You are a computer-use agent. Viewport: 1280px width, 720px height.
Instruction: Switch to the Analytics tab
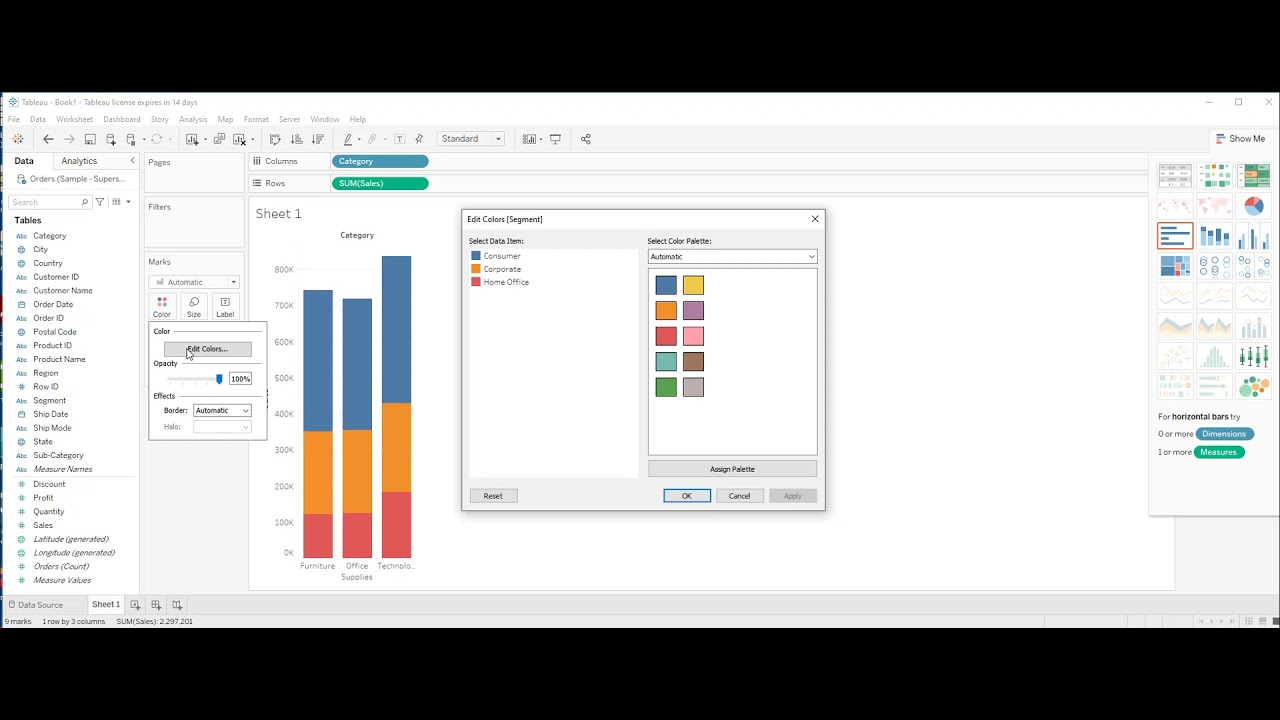[79, 161]
